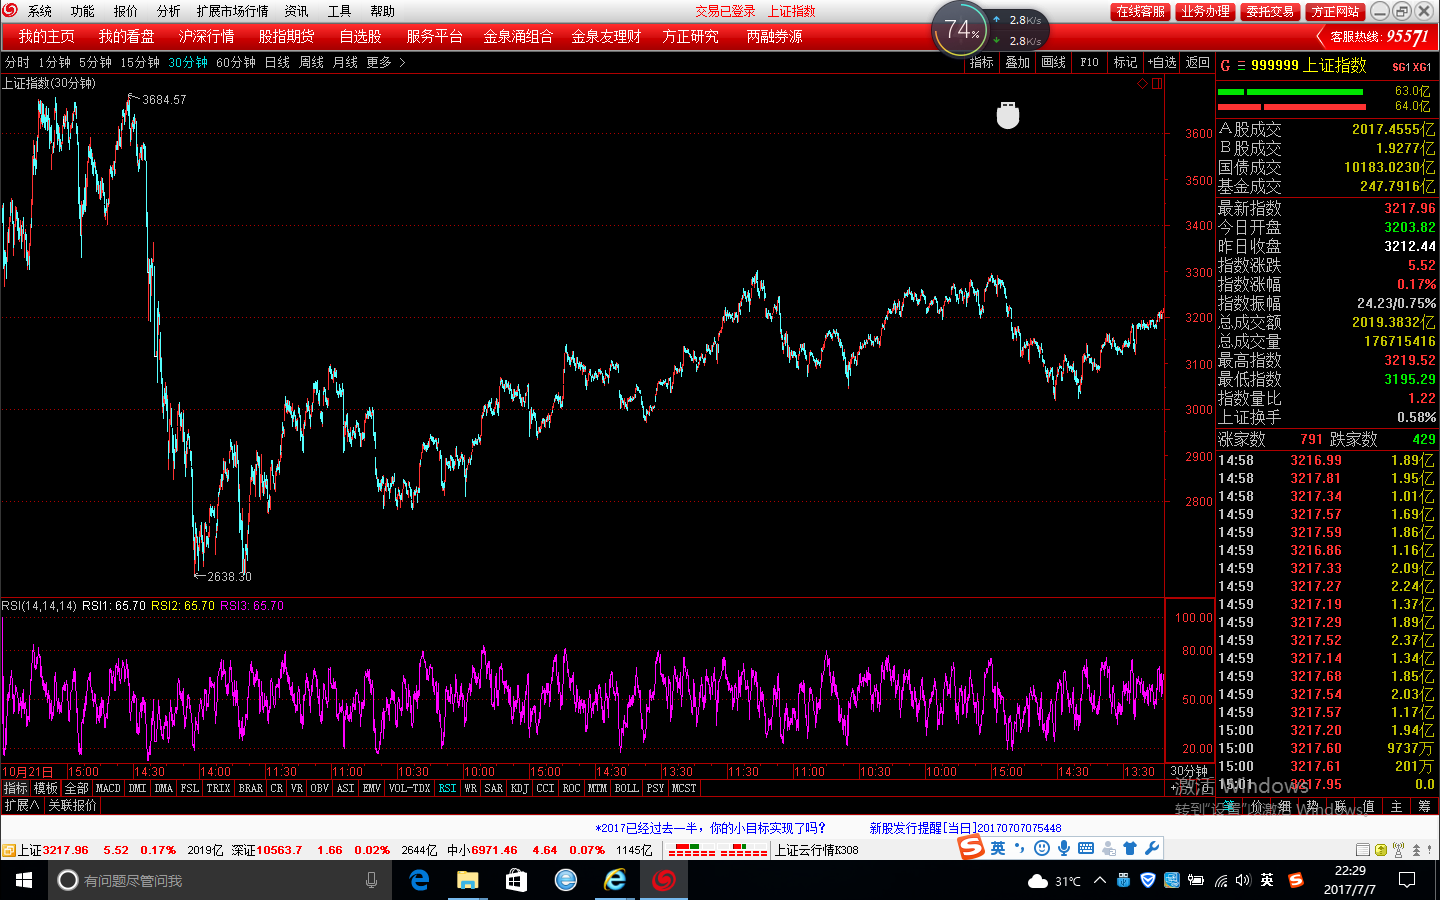Switch chart to 日线 period
This screenshot has height=900, width=1440.
pos(277,62)
